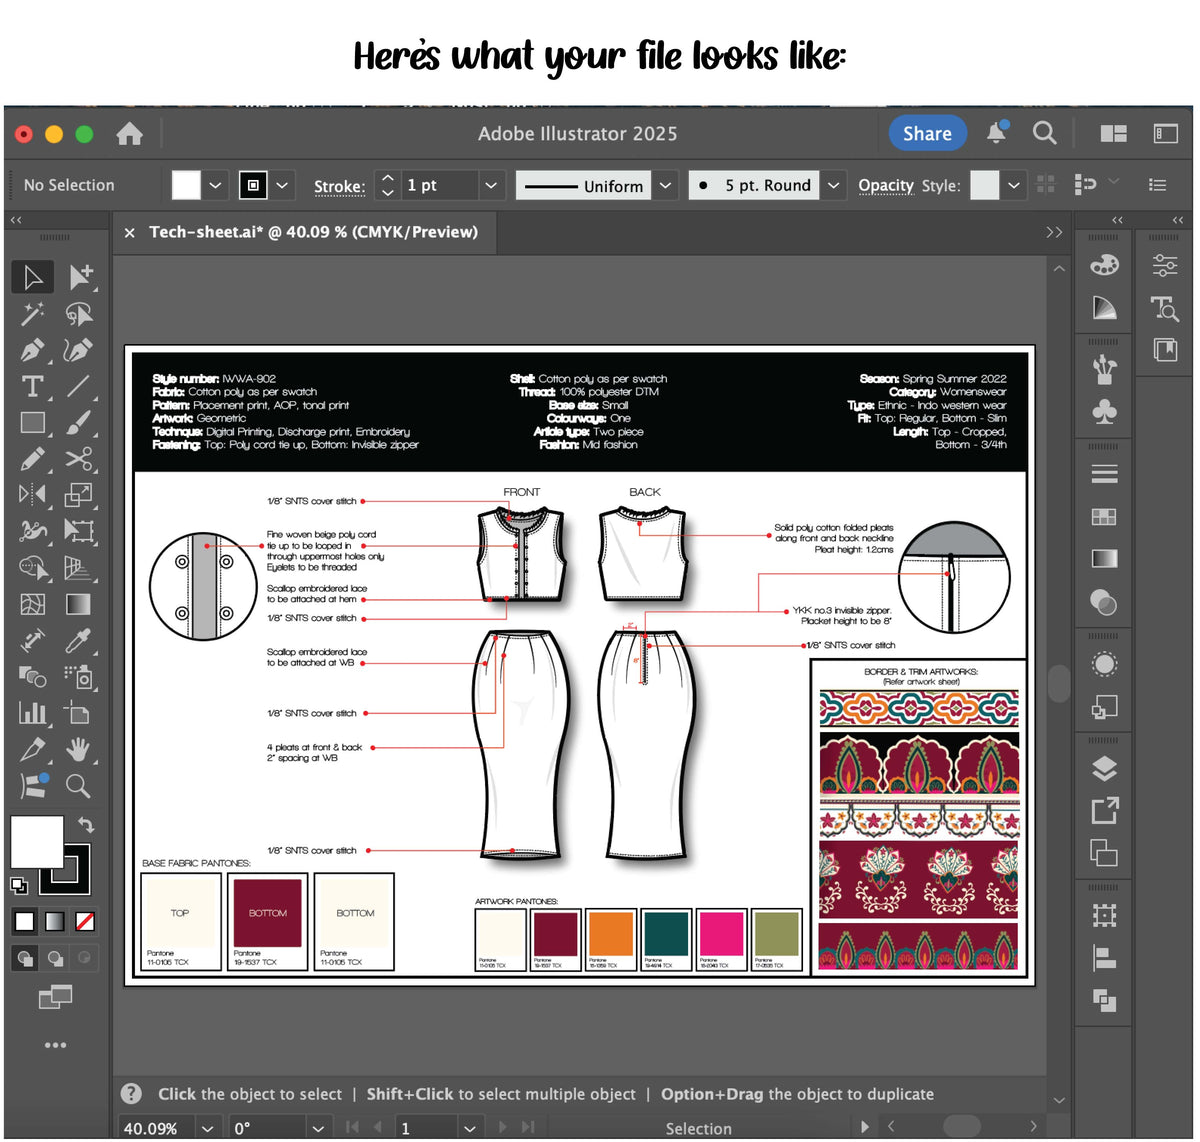Screen dimensions: 1200x1142
Task: Select the Pen tool
Action: pos(33,350)
